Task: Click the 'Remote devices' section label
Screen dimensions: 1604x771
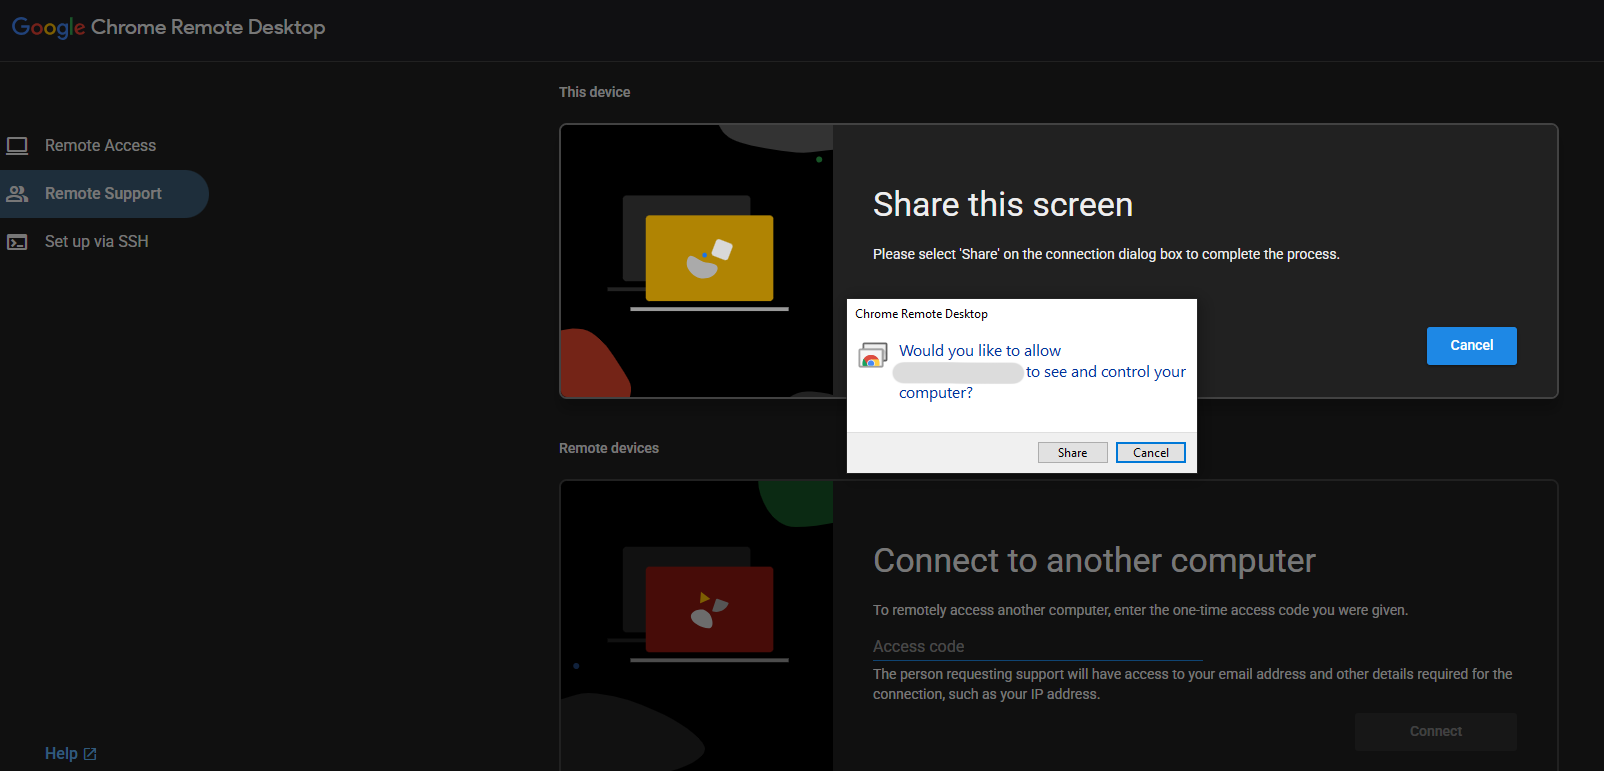Action: [609, 448]
